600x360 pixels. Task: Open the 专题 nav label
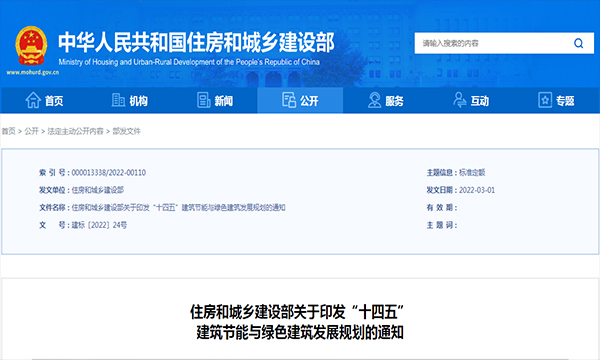tap(565, 101)
